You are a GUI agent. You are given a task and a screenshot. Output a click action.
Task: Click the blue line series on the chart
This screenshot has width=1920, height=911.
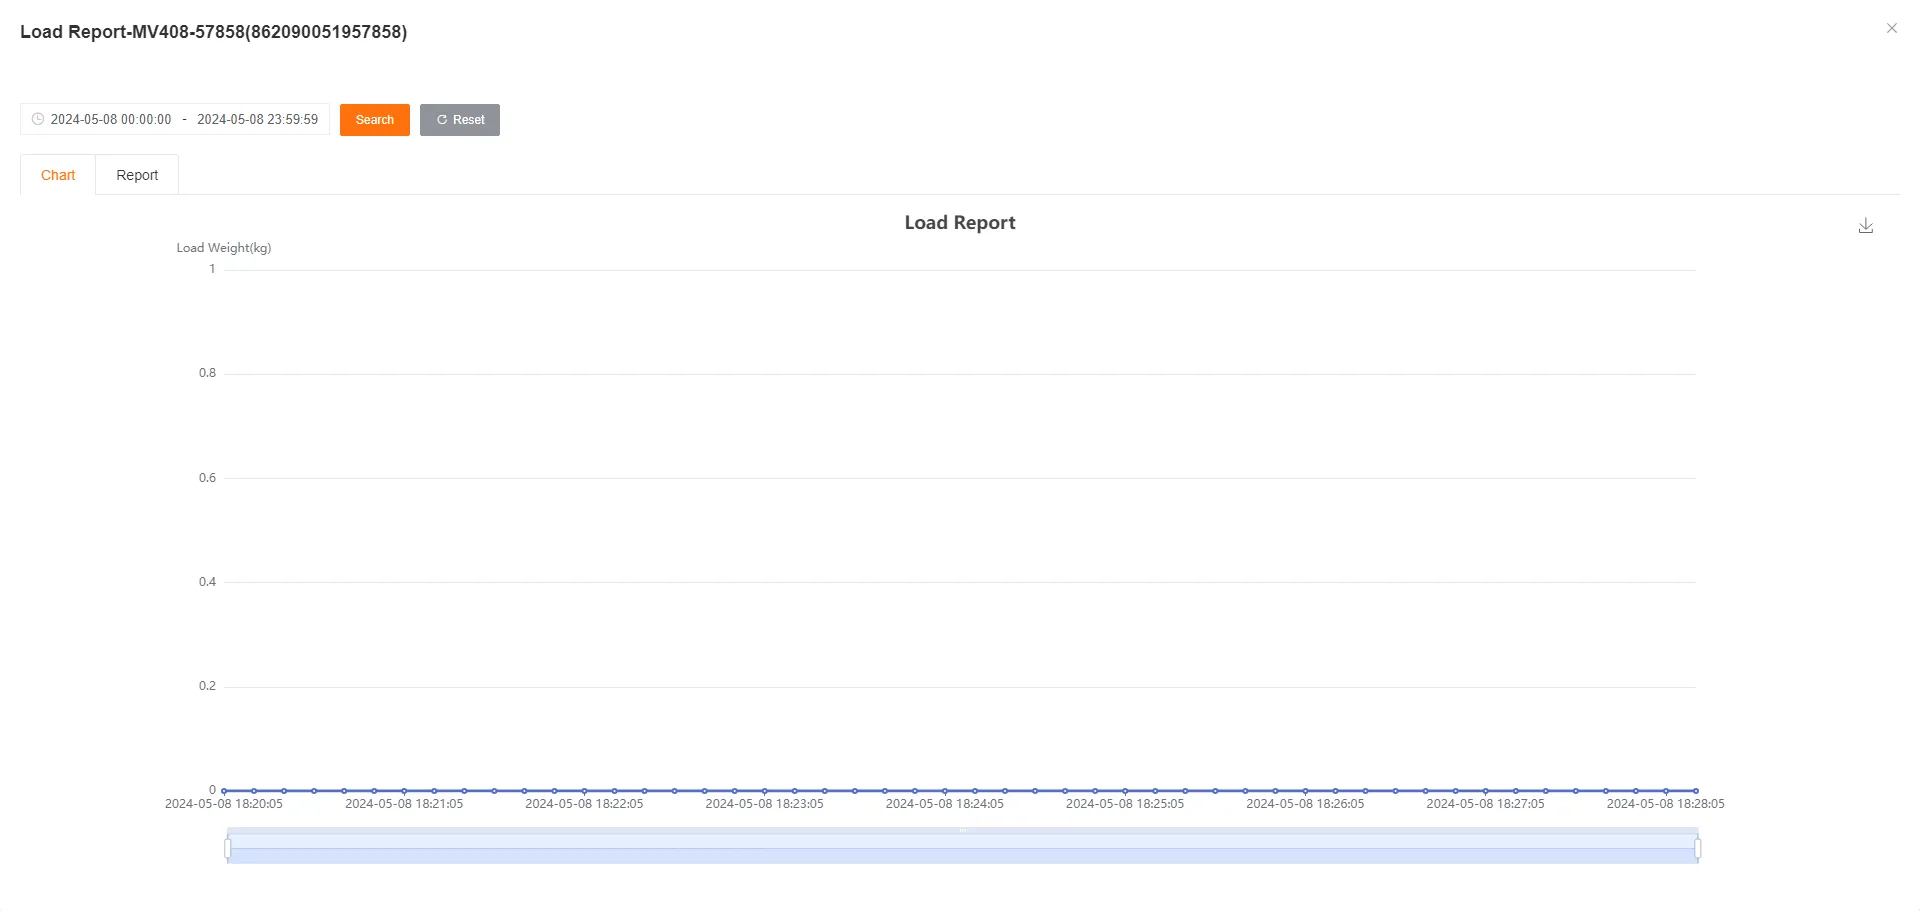960,789
